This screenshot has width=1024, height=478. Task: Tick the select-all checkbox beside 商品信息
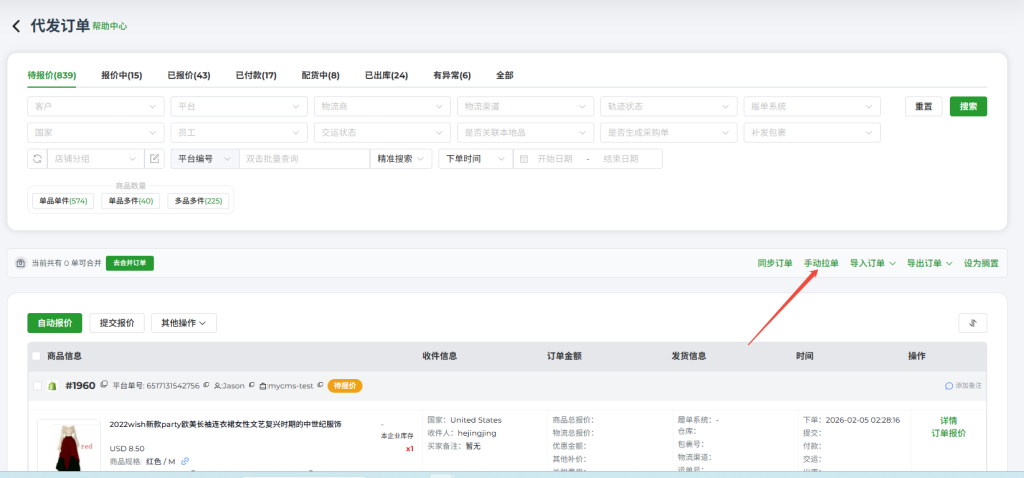tap(37, 356)
